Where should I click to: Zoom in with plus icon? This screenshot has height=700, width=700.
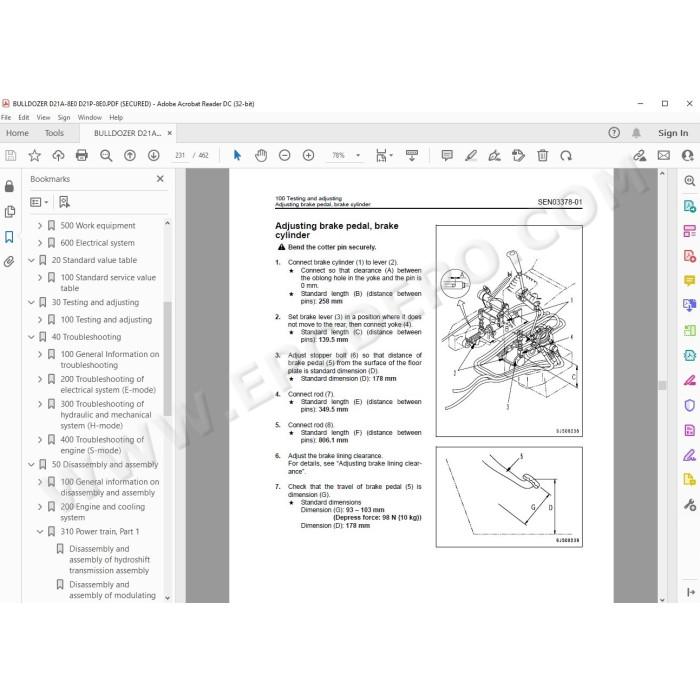pyautogui.click(x=308, y=155)
